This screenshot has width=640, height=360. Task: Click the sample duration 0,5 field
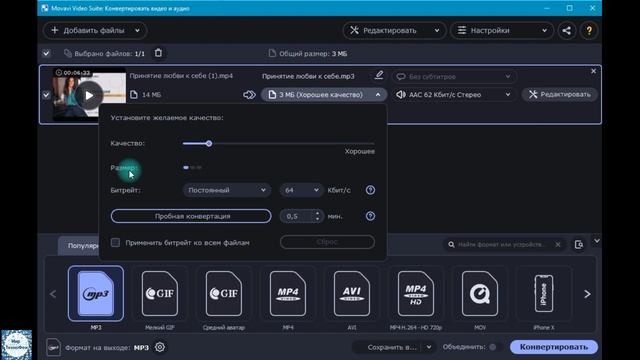point(297,216)
